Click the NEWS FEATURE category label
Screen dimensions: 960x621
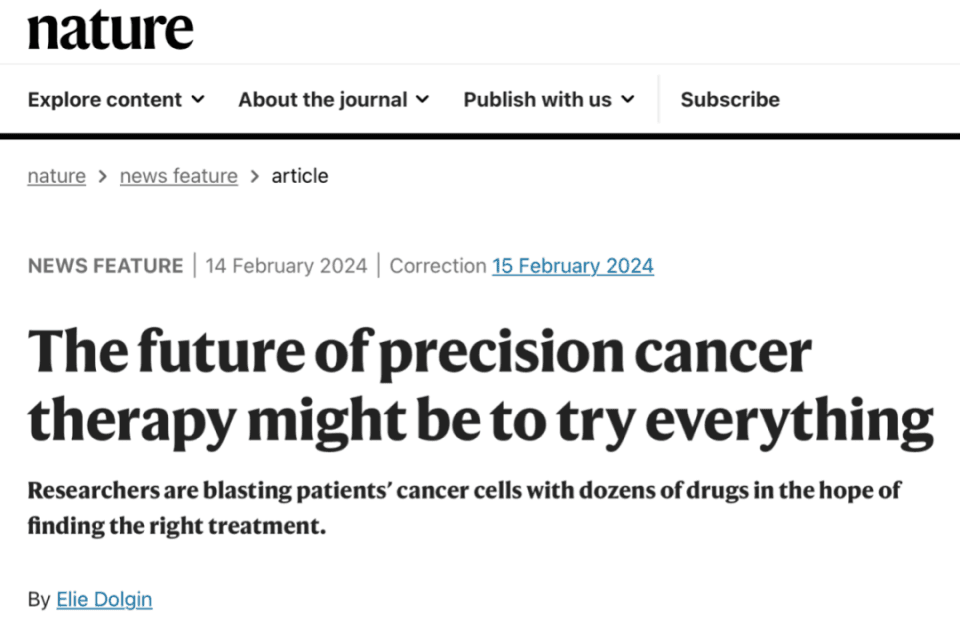click(x=105, y=266)
